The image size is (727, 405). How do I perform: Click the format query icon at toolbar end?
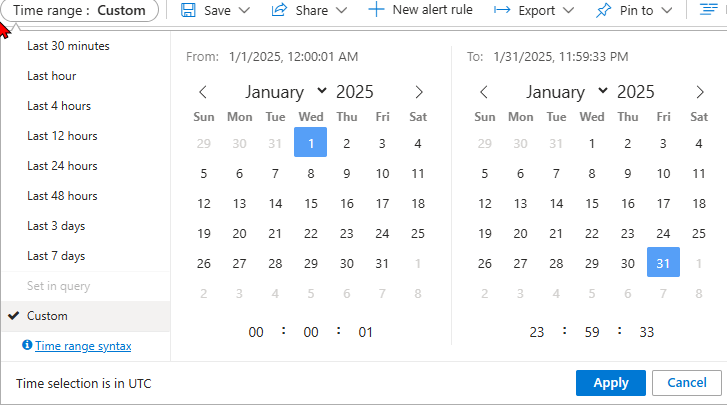708,10
